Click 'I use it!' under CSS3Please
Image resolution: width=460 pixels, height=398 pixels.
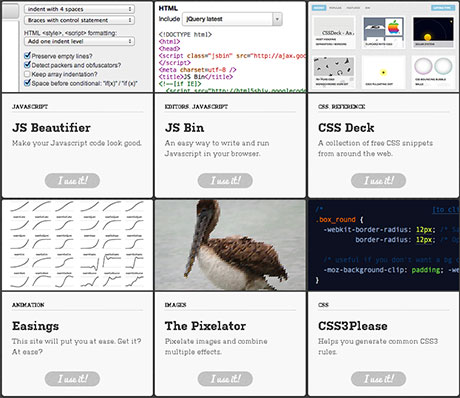pyautogui.click(x=378, y=379)
